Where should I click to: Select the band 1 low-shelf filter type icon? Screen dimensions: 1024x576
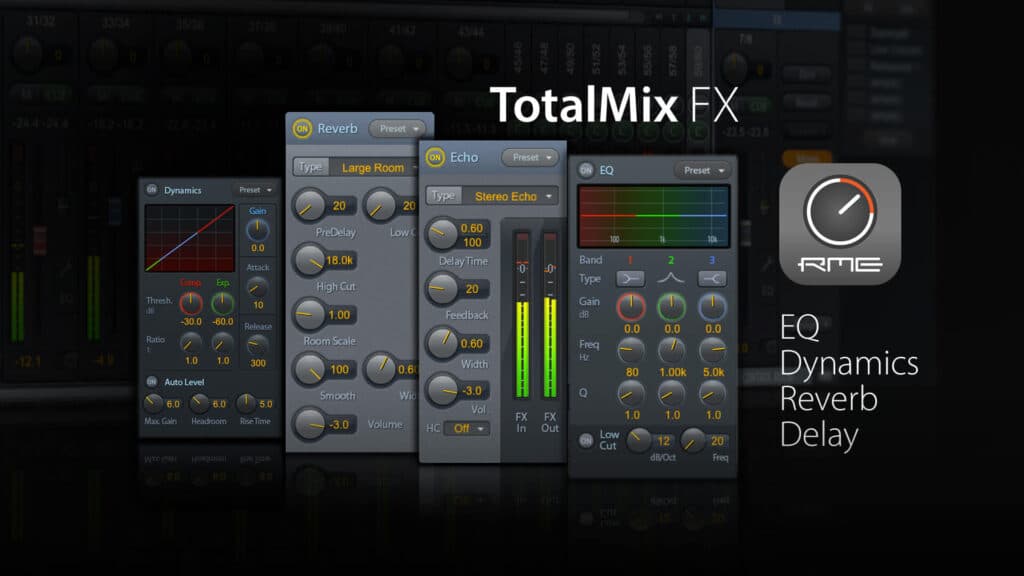pyautogui.click(x=631, y=278)
